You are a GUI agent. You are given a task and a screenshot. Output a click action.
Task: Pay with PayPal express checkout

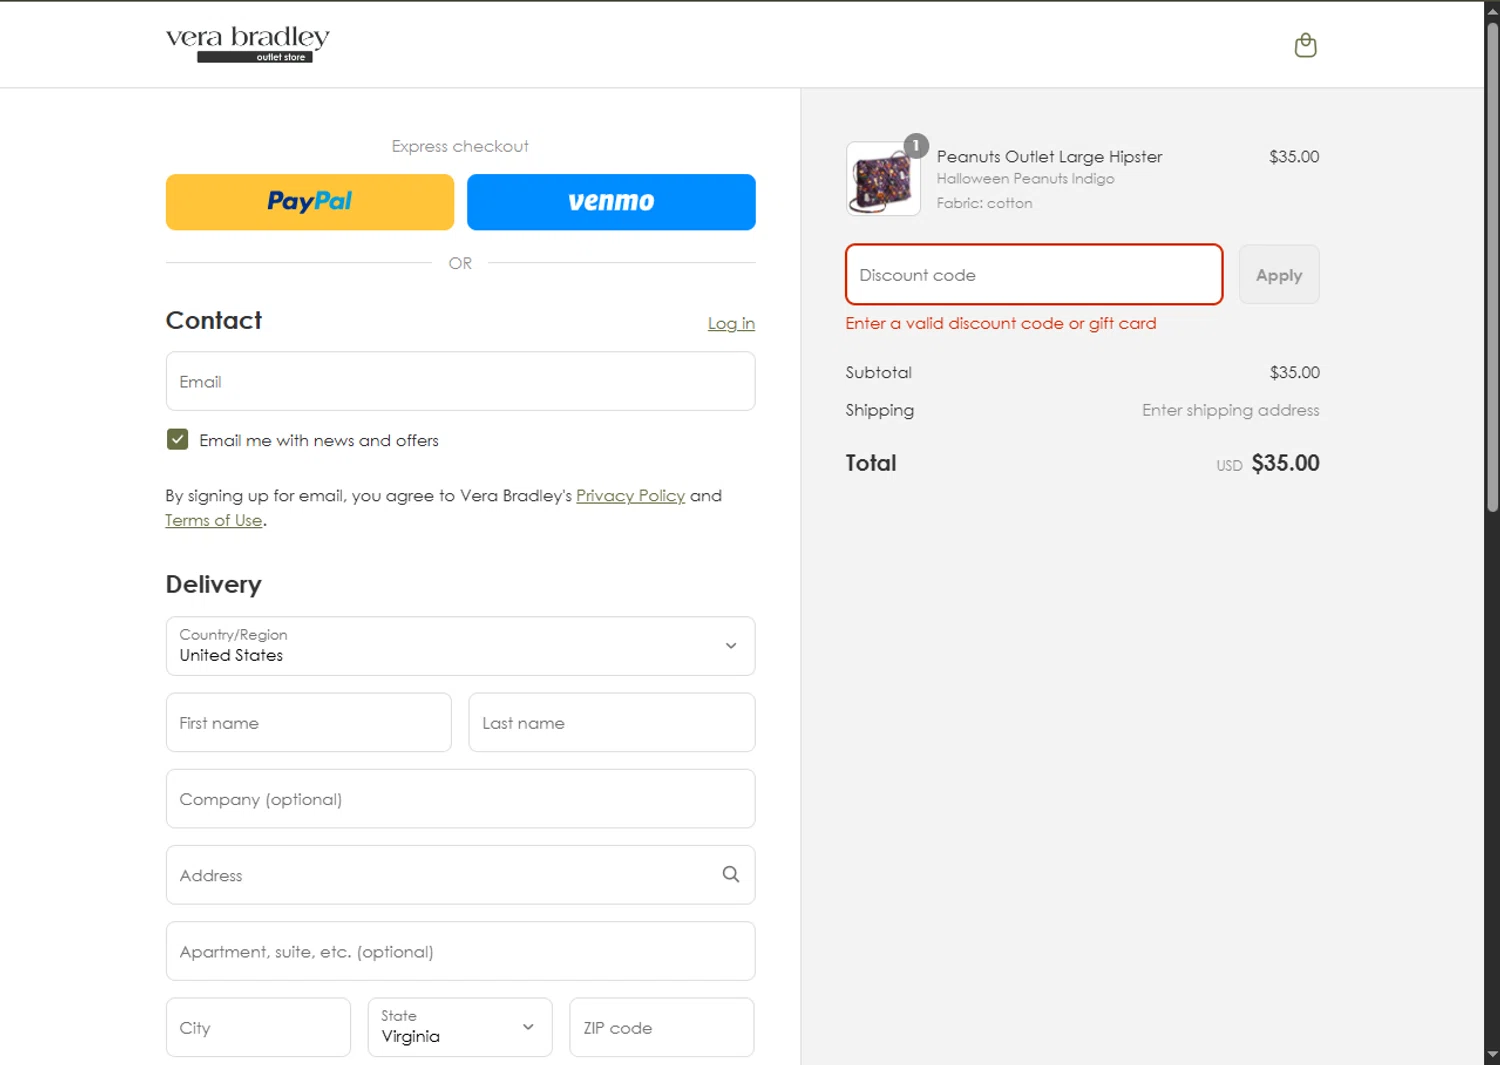click(x=310, y=202)
